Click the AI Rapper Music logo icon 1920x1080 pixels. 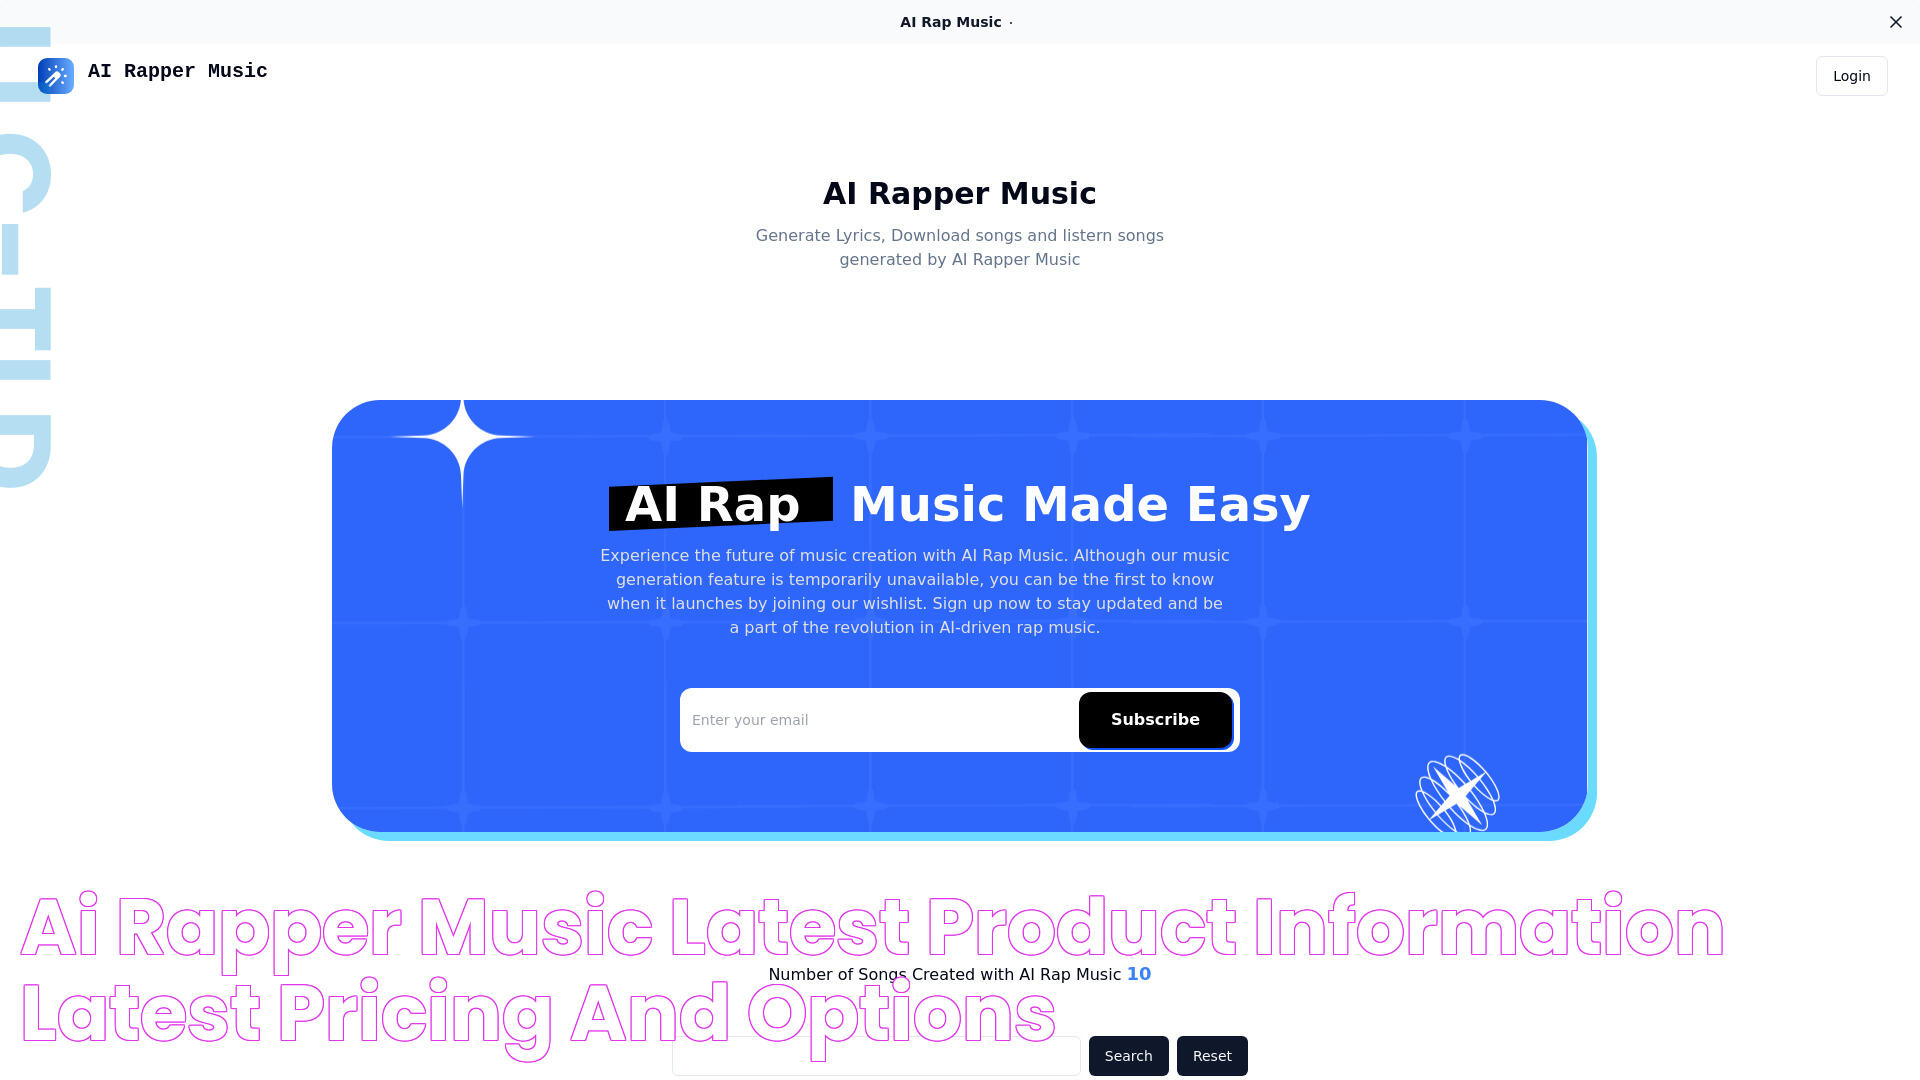coord(55,75)
